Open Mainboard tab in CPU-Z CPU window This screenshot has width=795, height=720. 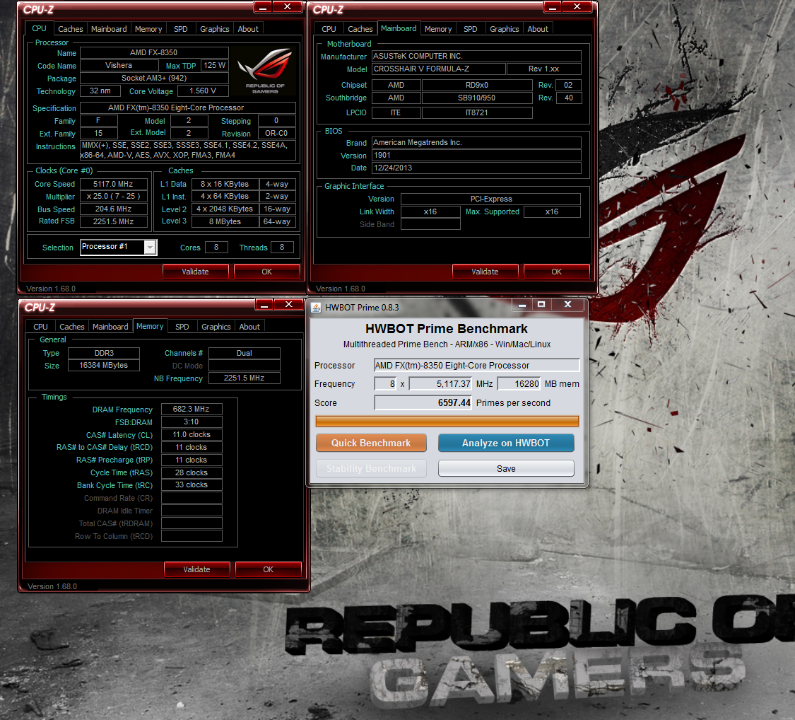[x=109, y=29]
